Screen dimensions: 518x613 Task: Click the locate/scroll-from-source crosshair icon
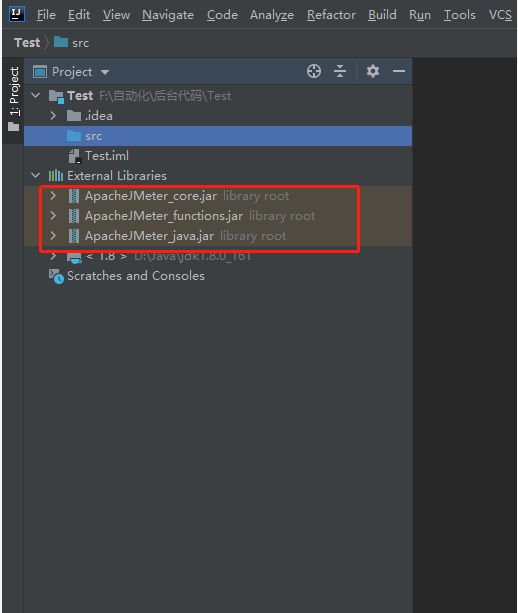point(314,72)
